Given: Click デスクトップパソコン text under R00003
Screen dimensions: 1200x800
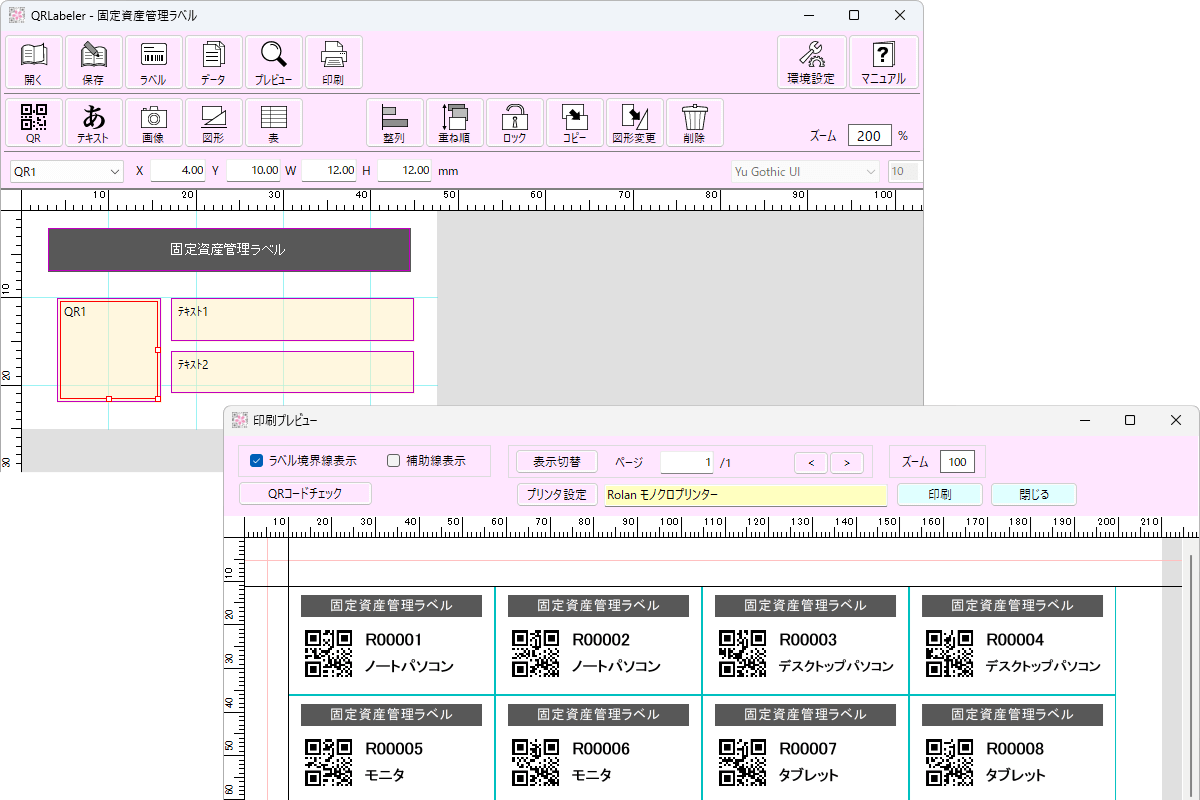Looking at the screenshot, I should (x=836, y=666).
